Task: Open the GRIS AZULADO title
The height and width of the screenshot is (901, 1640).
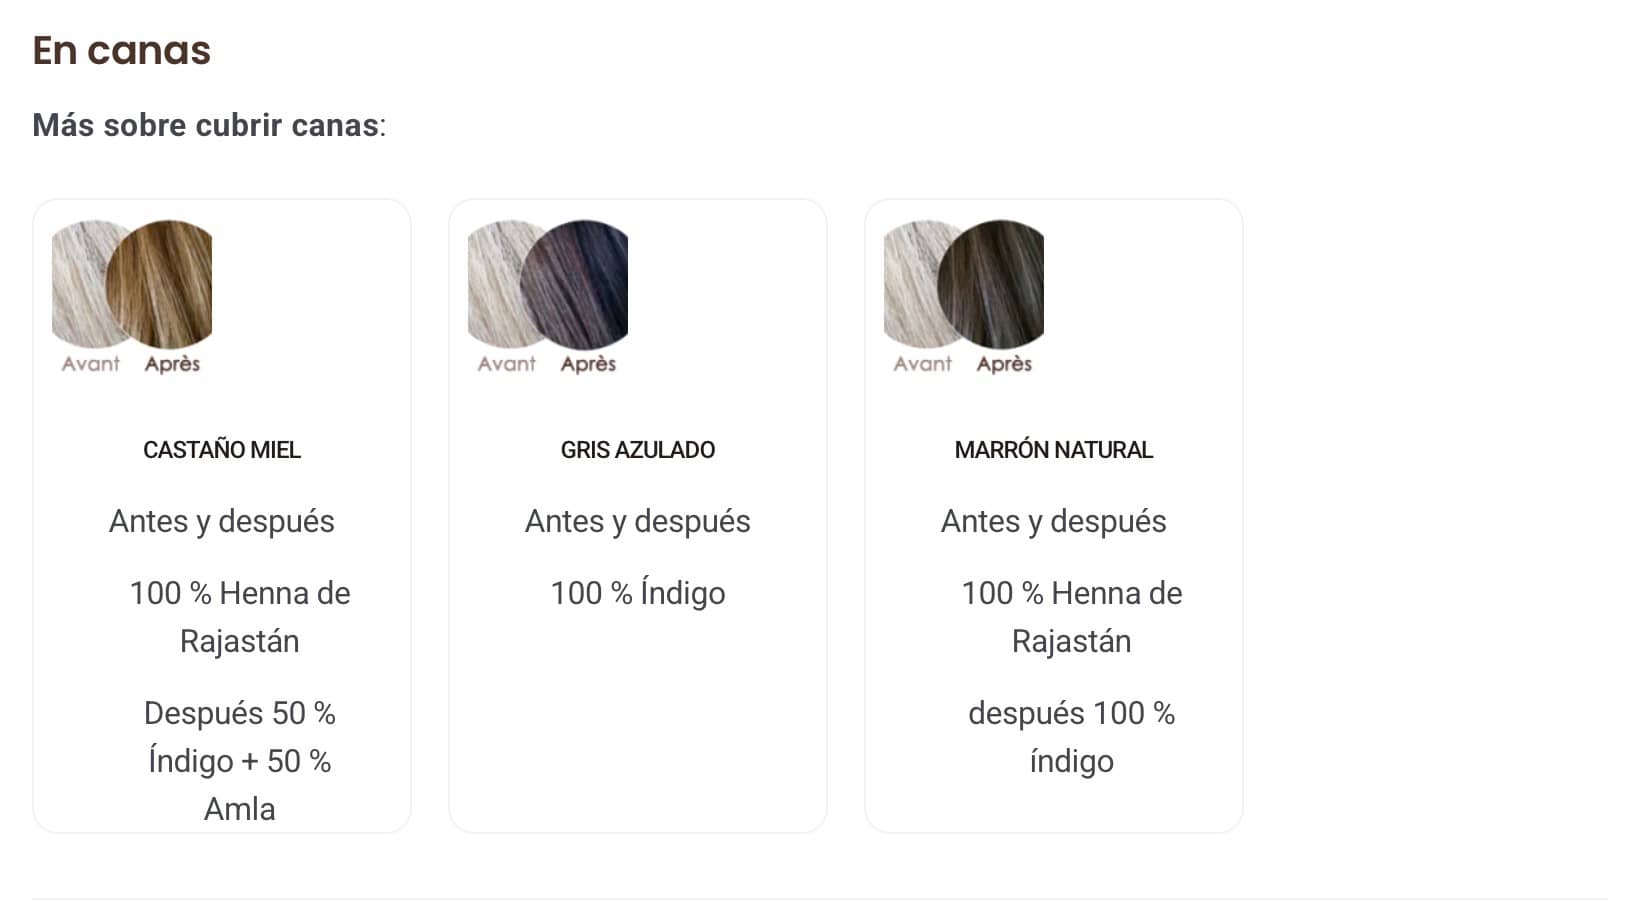Action: pyautogui.click(x=638, y=450)
